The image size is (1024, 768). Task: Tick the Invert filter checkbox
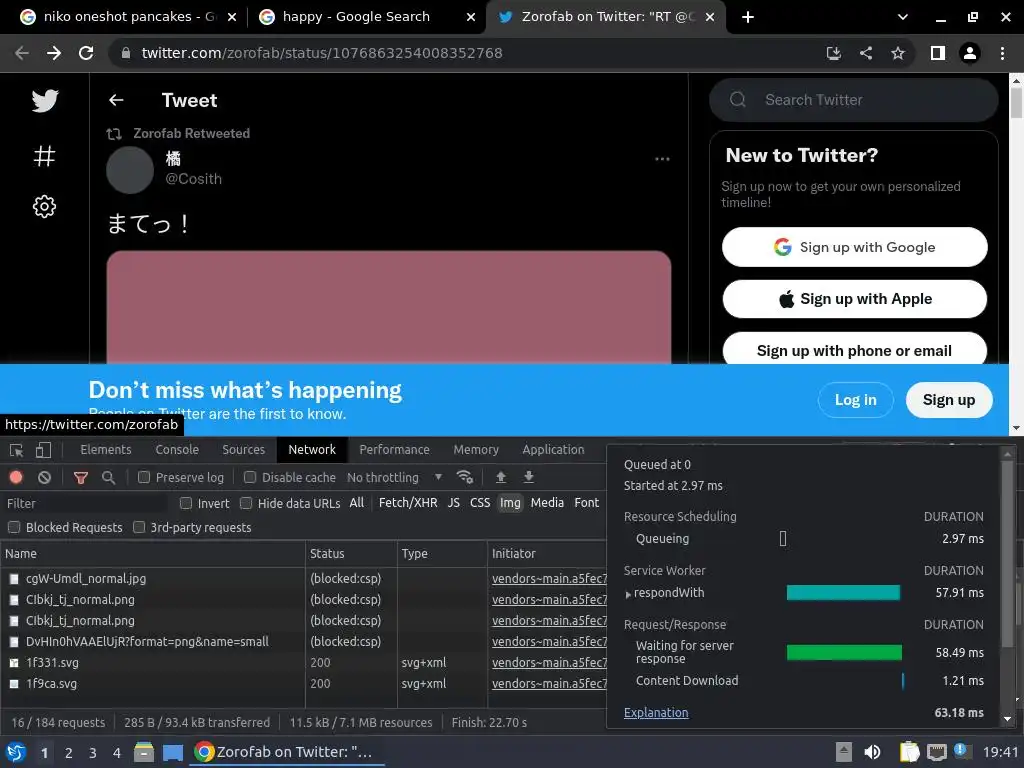[x=186, y=503]
